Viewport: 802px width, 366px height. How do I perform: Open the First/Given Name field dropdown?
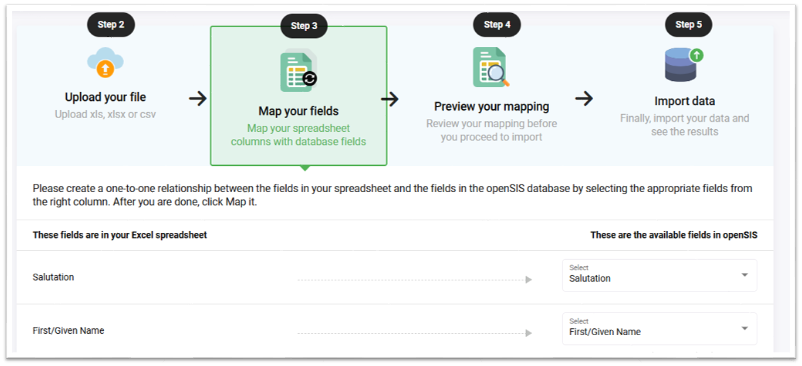659,329
